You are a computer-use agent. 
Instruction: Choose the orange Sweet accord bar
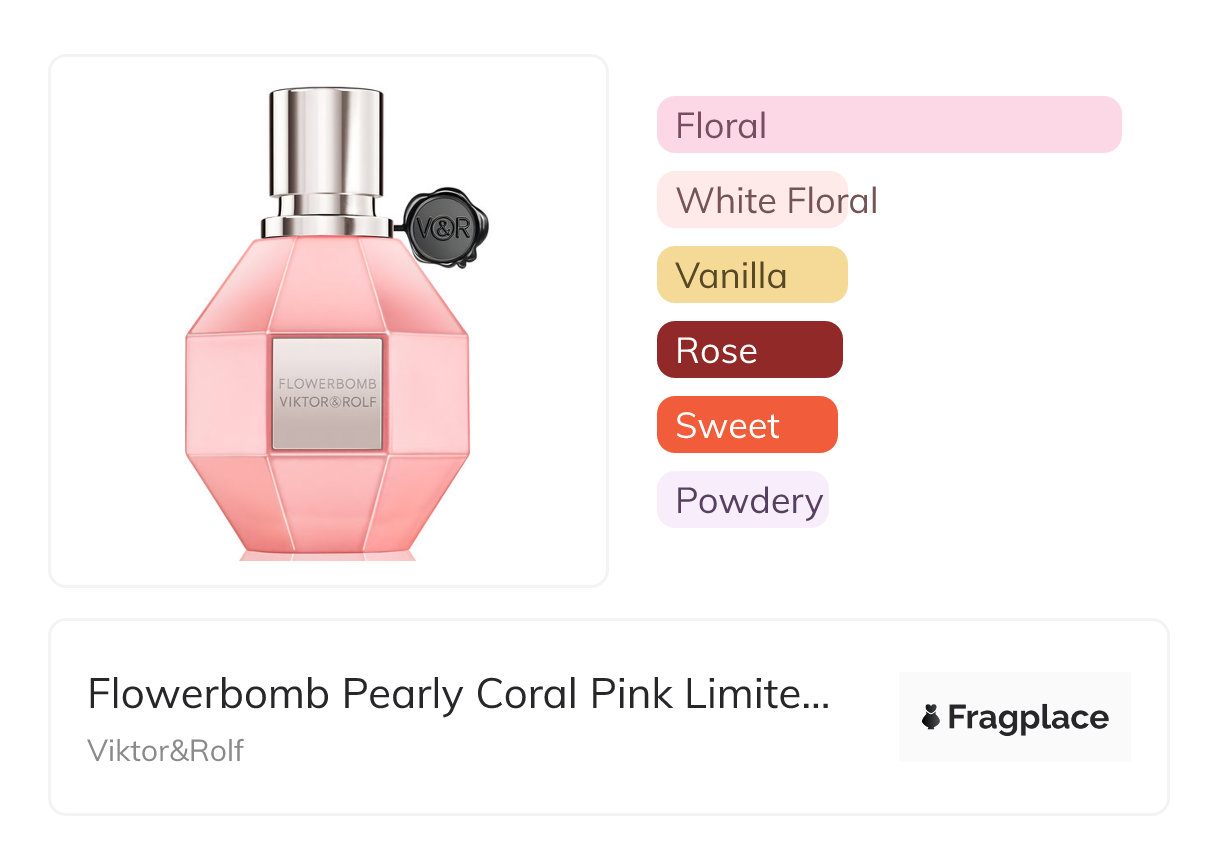(x=747, y=425)
